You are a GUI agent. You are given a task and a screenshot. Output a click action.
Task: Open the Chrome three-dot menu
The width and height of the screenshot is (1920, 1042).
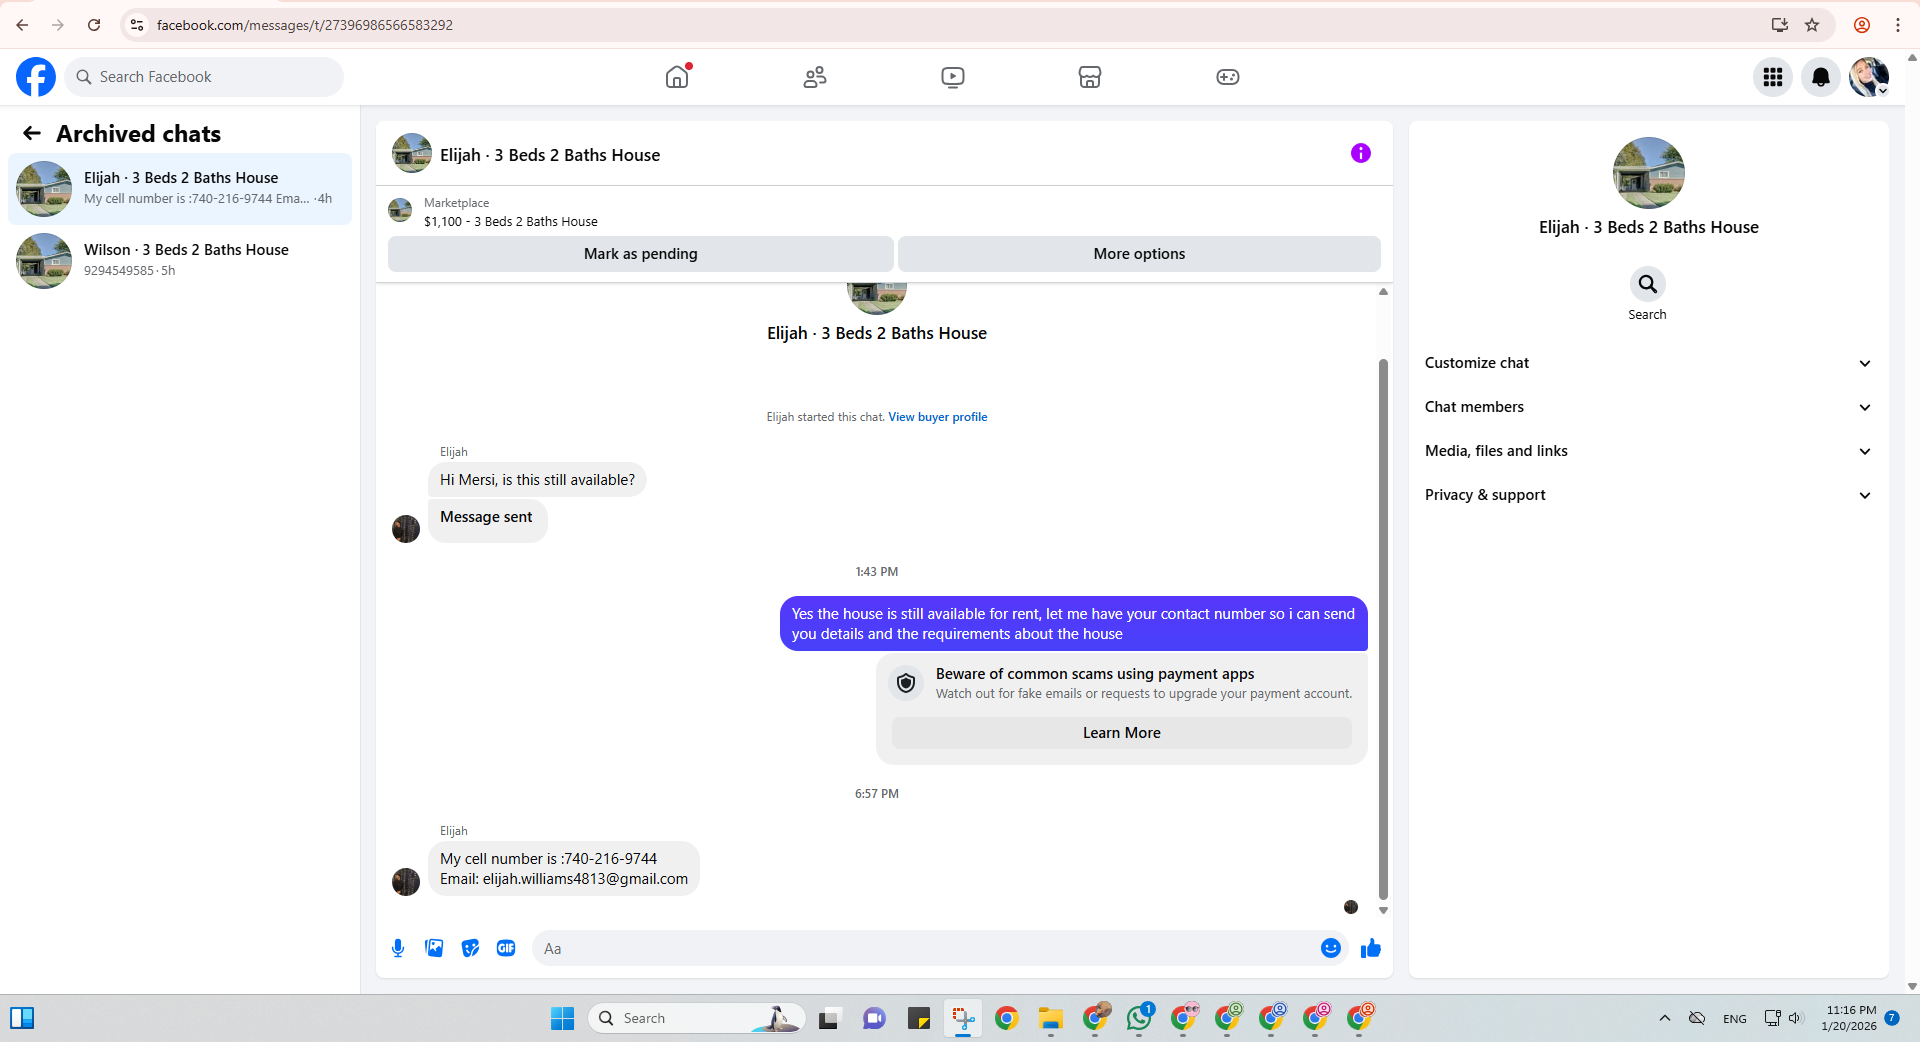point(1898,25)
